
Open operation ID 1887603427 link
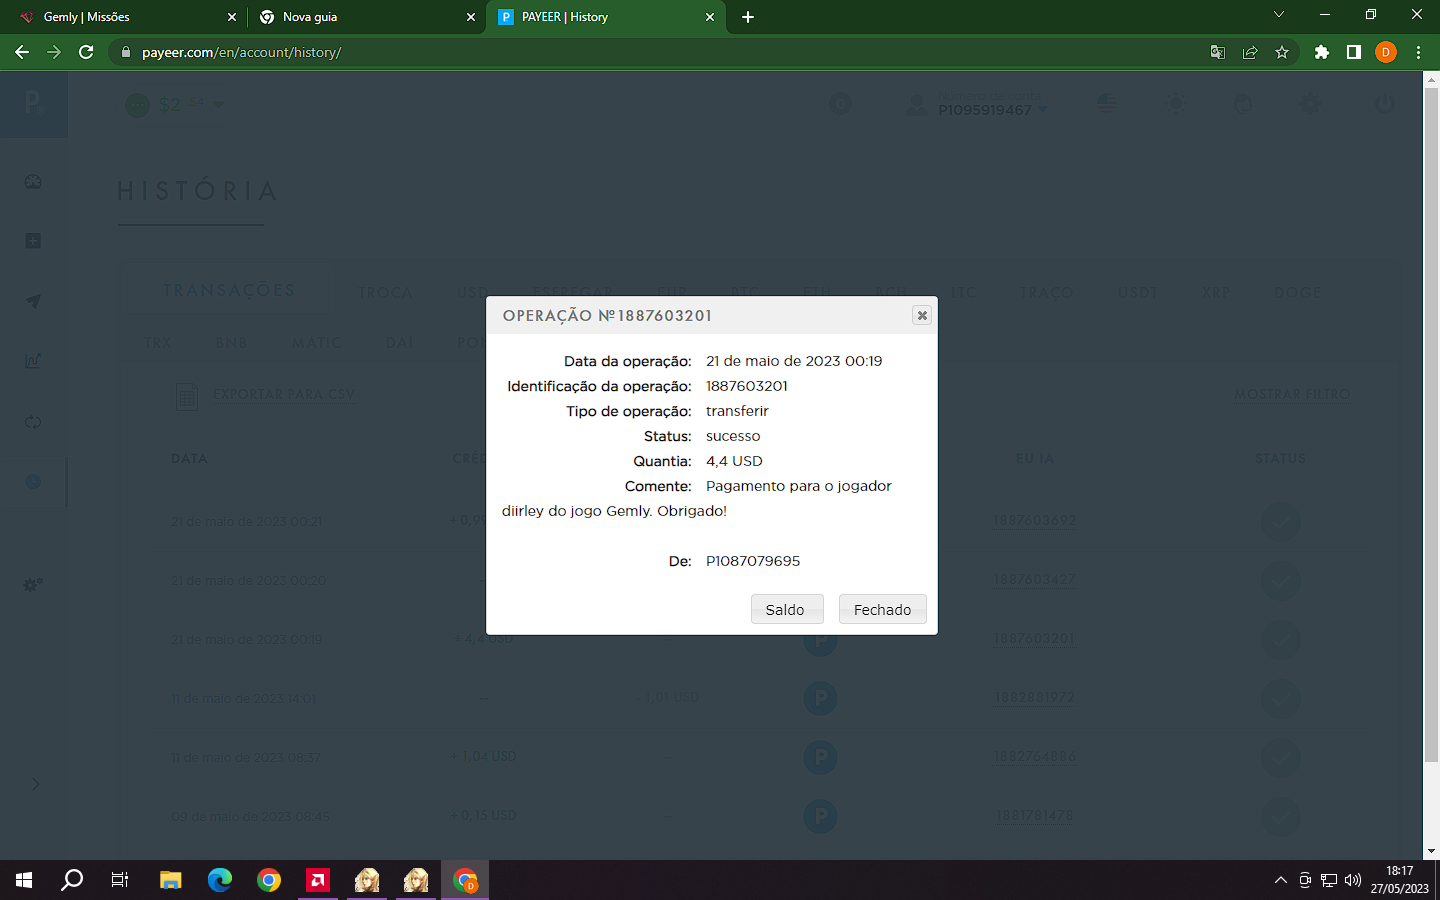(x=1035, y=579)
